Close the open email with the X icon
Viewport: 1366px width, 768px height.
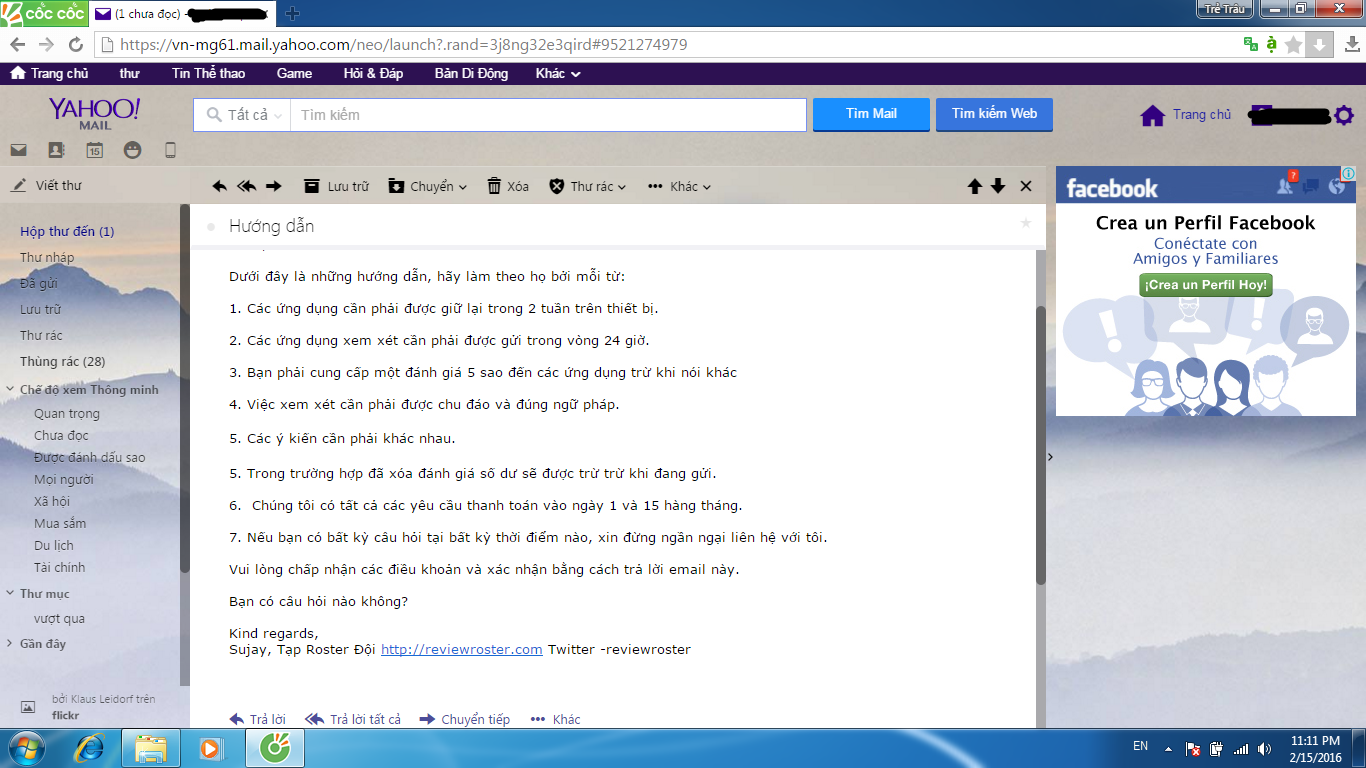click(x=1026, y=186)
